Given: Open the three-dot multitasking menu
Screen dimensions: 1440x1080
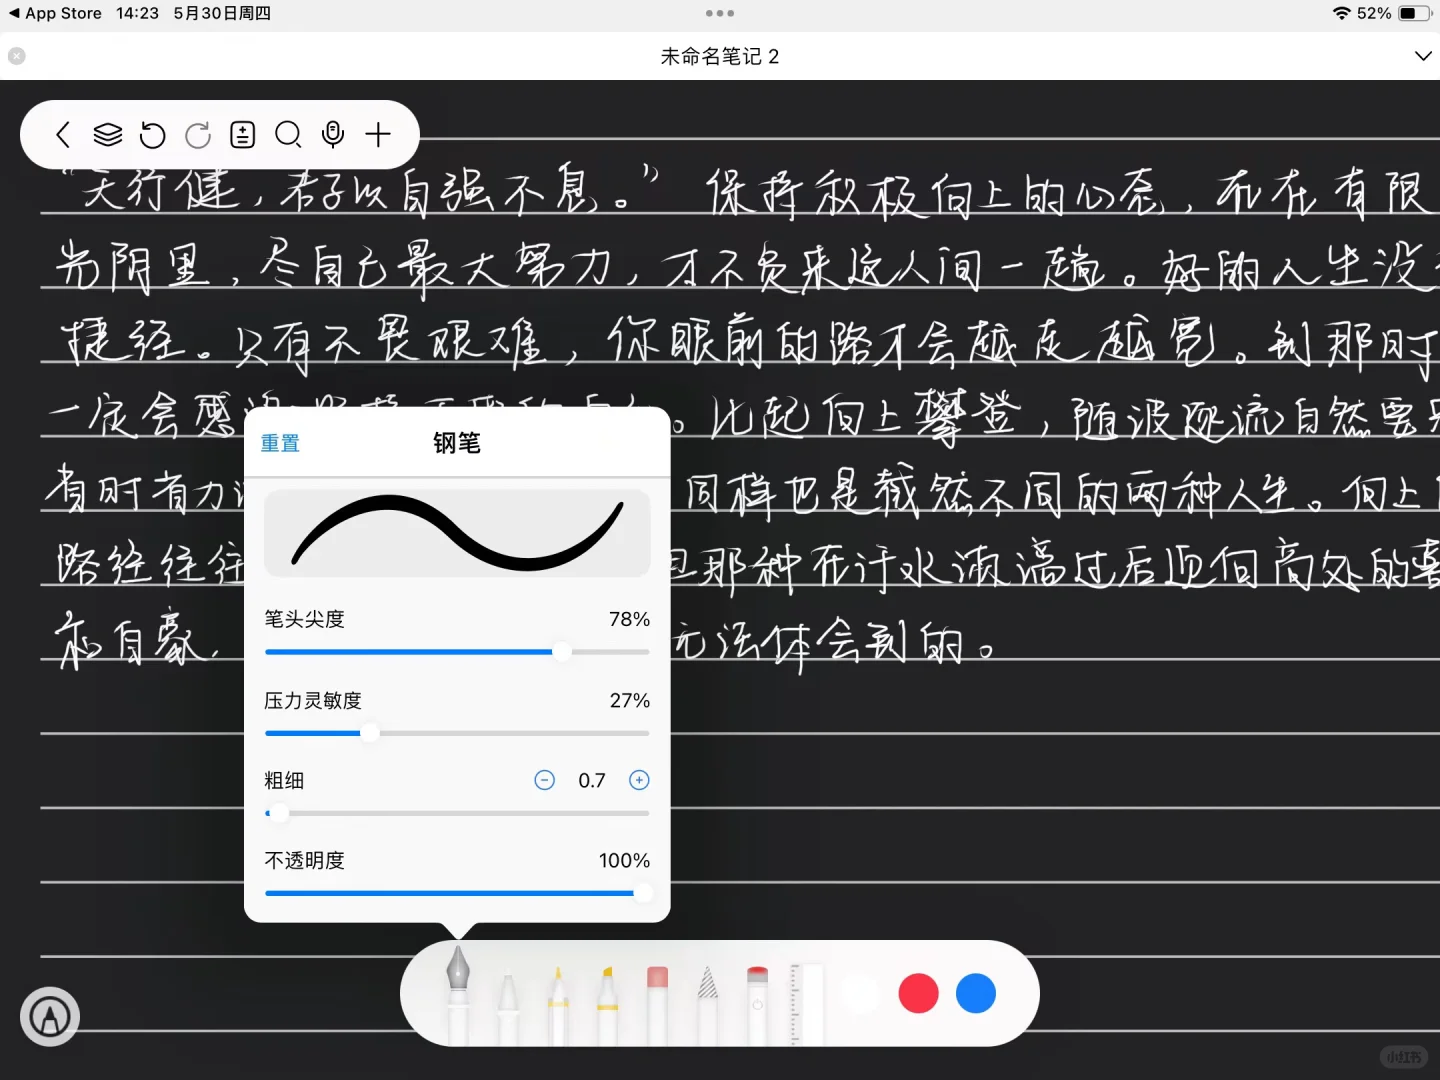Looking at the screenshot, I should [720, 13].
